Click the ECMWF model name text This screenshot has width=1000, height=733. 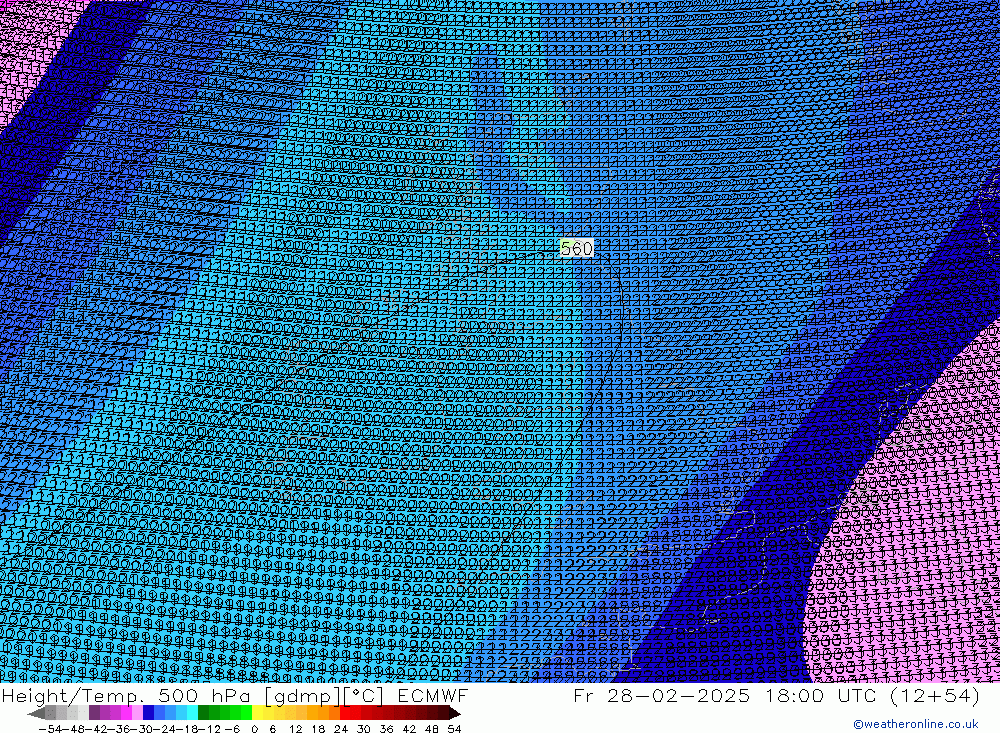point(433,695)
